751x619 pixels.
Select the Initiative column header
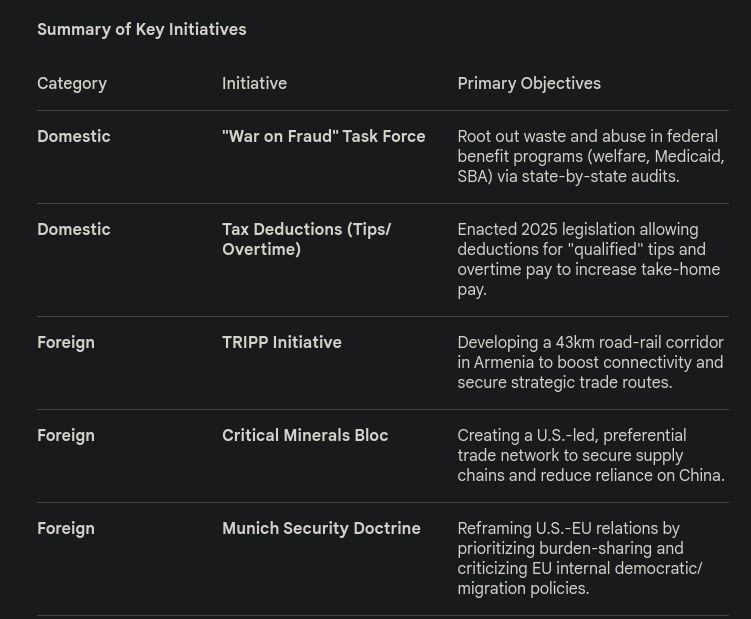tap(254, 84)
